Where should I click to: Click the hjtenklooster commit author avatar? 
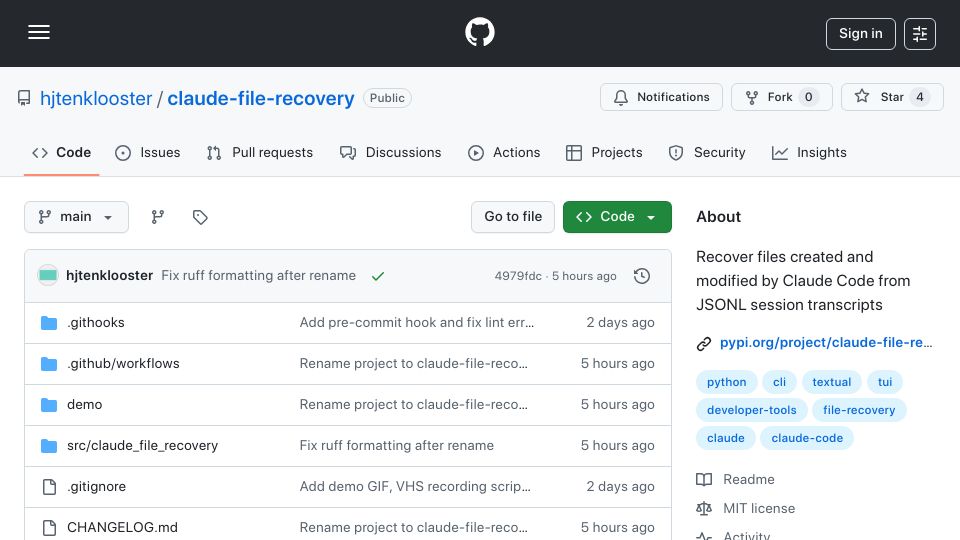48,276
